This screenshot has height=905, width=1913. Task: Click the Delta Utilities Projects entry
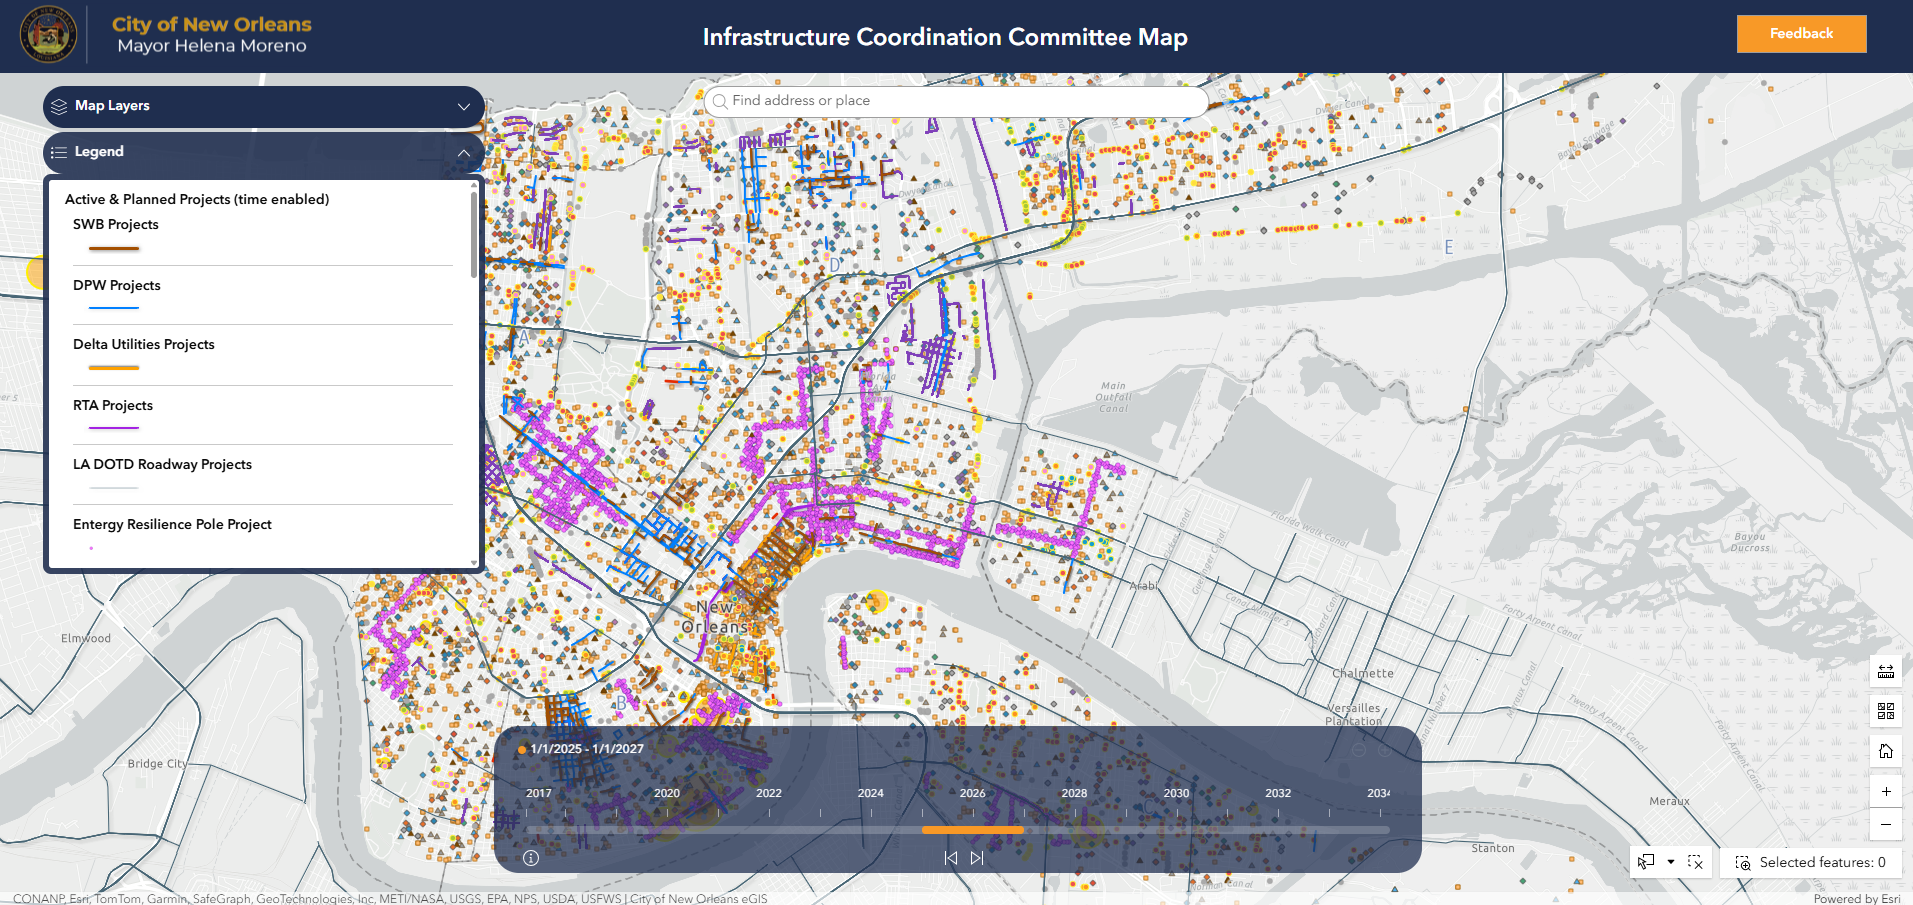pyautogui.click(x=144, y=345)
